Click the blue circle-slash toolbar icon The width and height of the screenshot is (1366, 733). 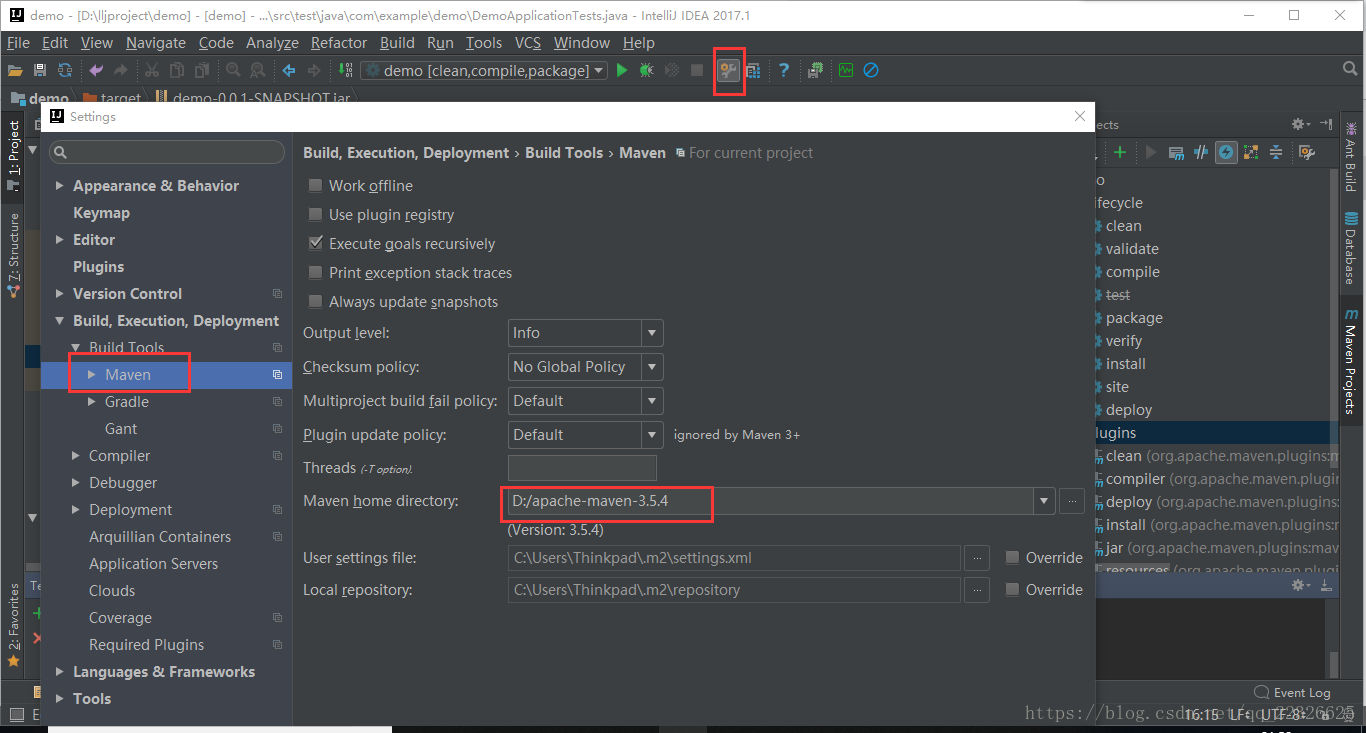(x=871, y=70)
